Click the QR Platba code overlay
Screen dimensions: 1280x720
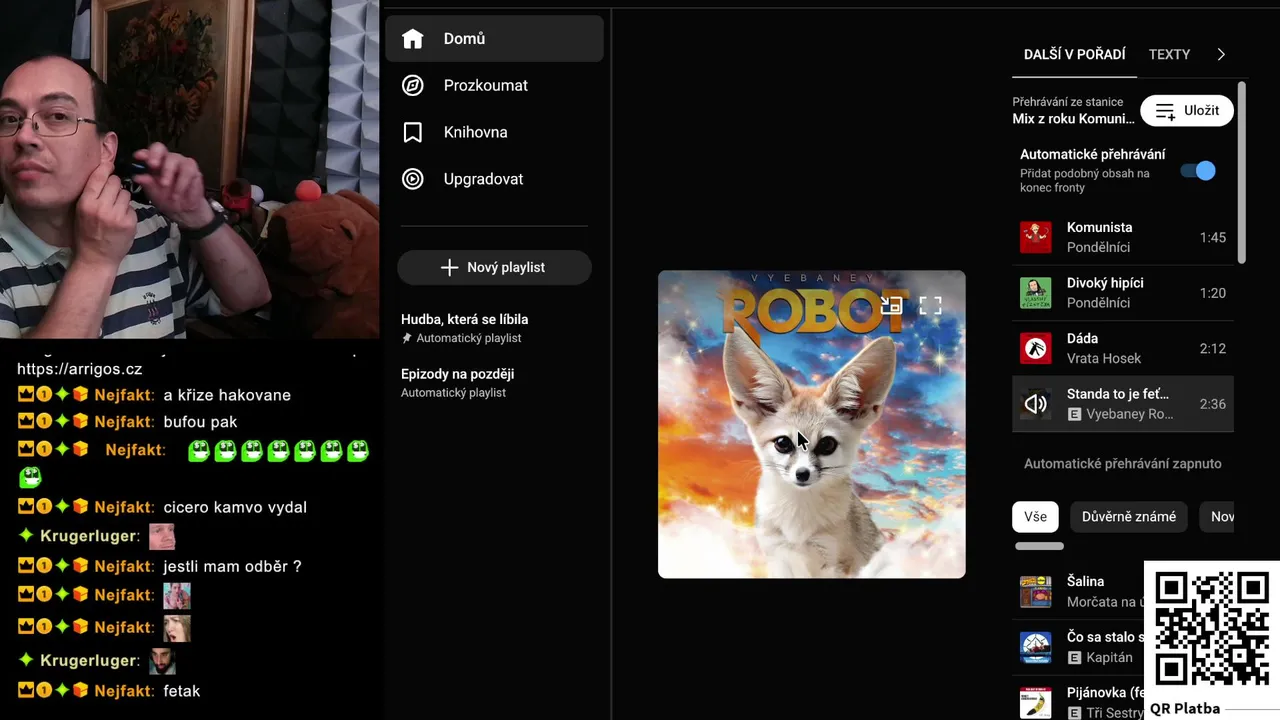click(x=1212, y=630)
